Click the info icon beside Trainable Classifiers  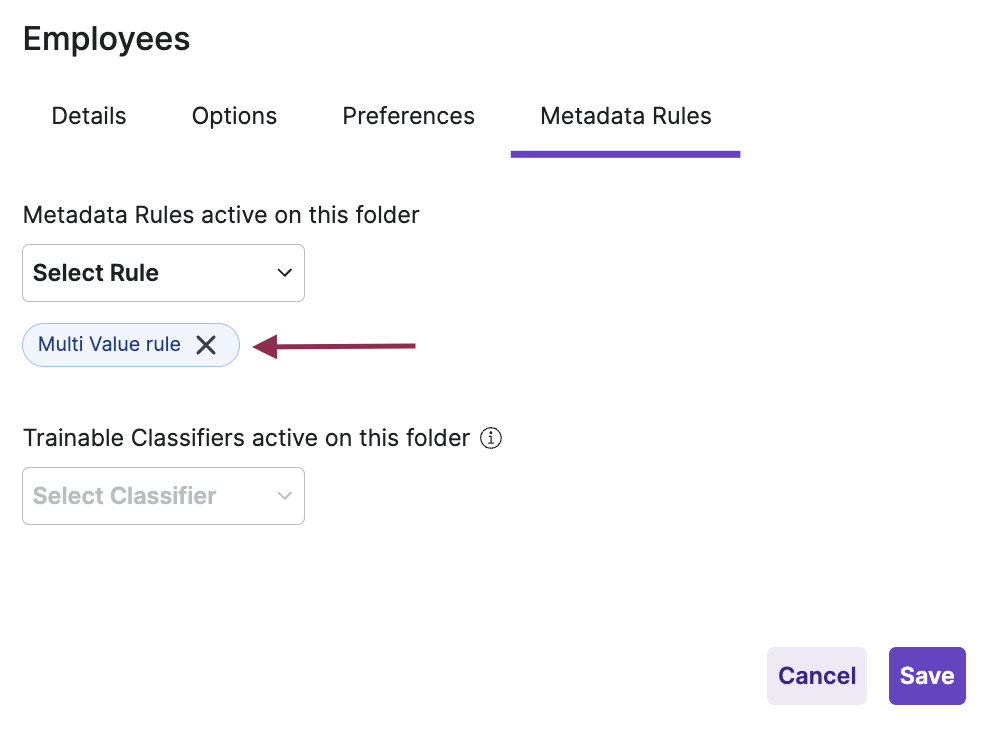tap(490, 438)
